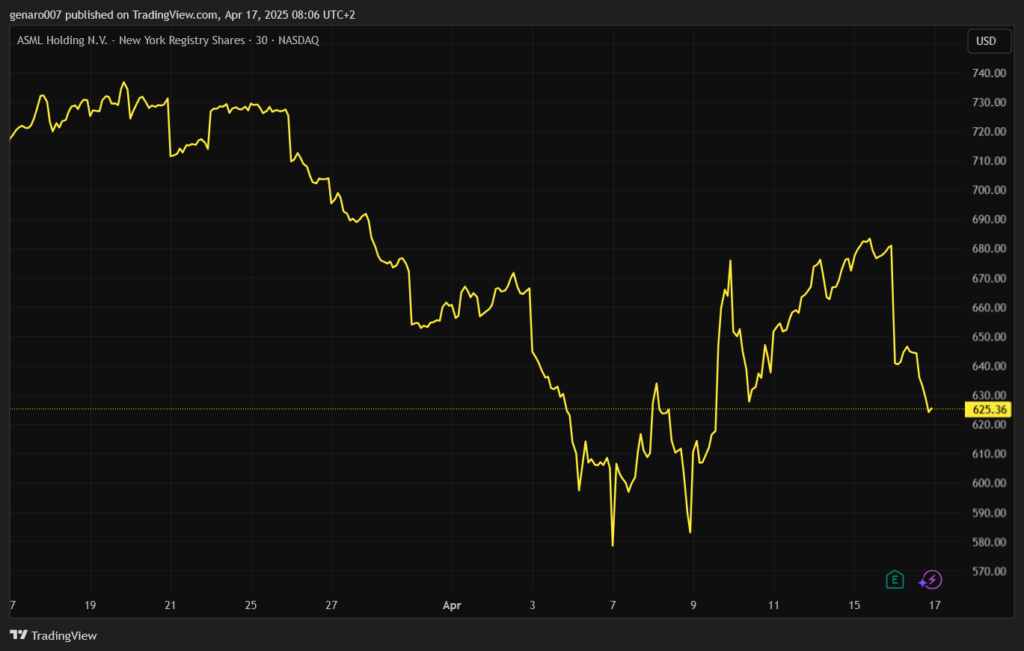Click the 27 date on time axis
The width and height of the screenshot is (1024, 651).
click(331, 605)
